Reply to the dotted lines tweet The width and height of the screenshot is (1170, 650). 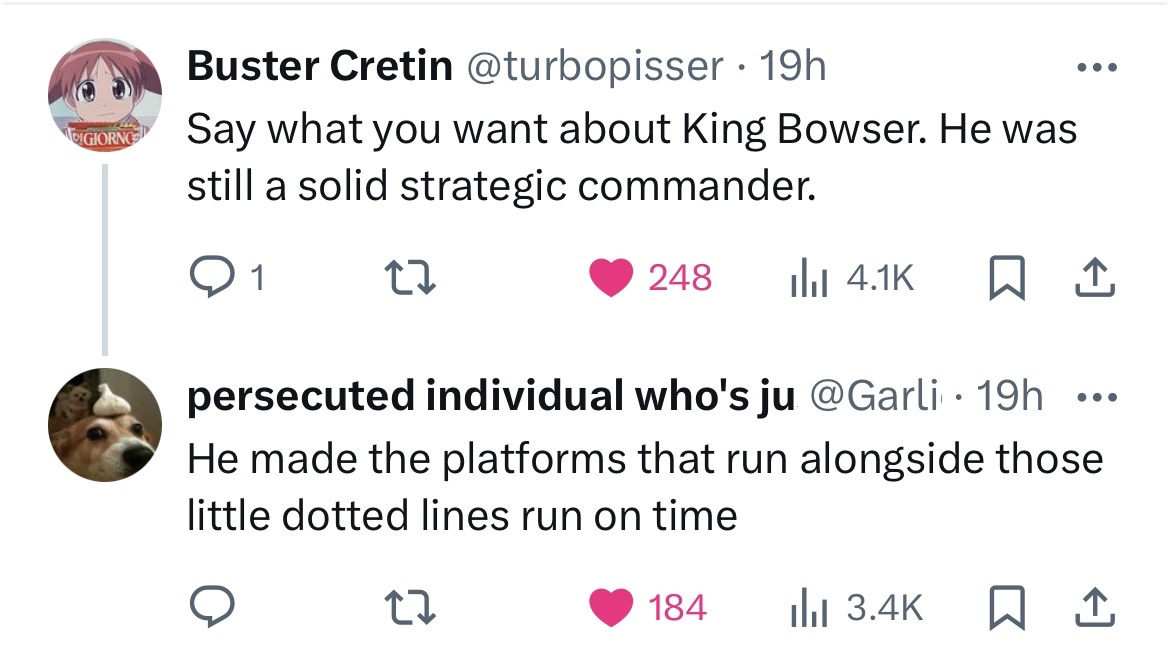(212, 606)
